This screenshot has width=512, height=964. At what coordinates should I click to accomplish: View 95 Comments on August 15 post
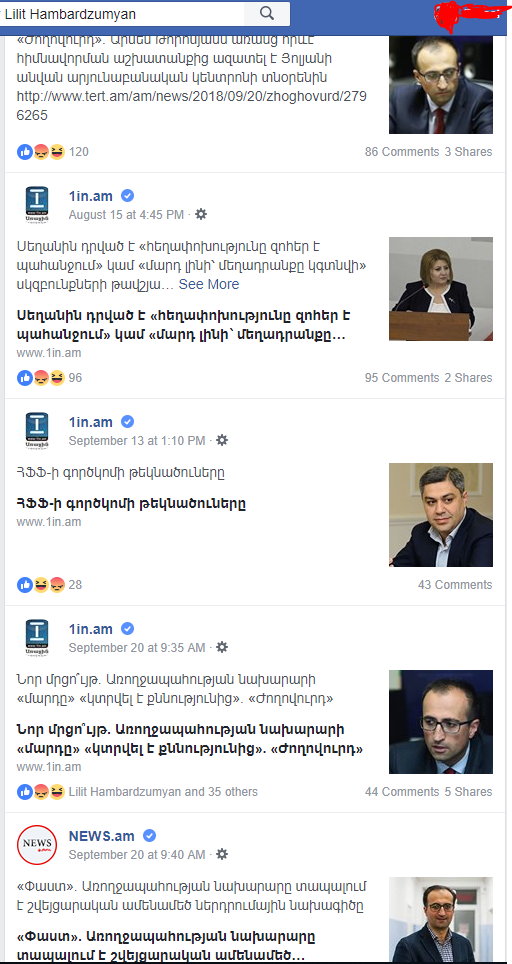point(402,377)
